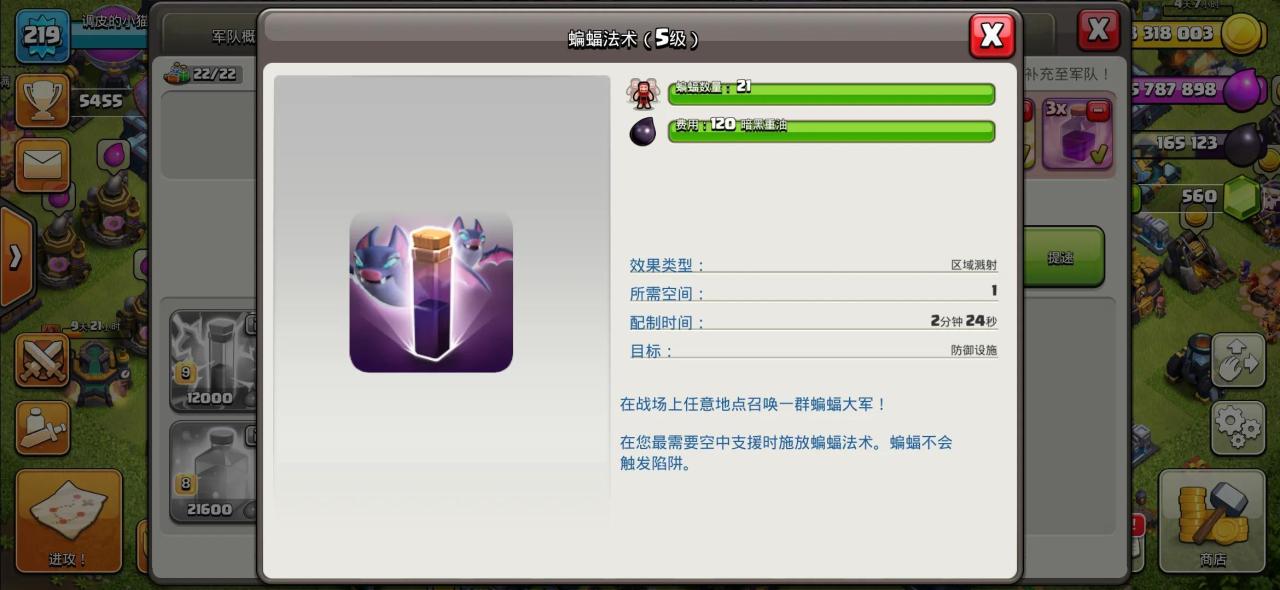Screen dimensions: 1280x590
Task: Tap the dark elixir cost icon
Action: pos(643,131)
